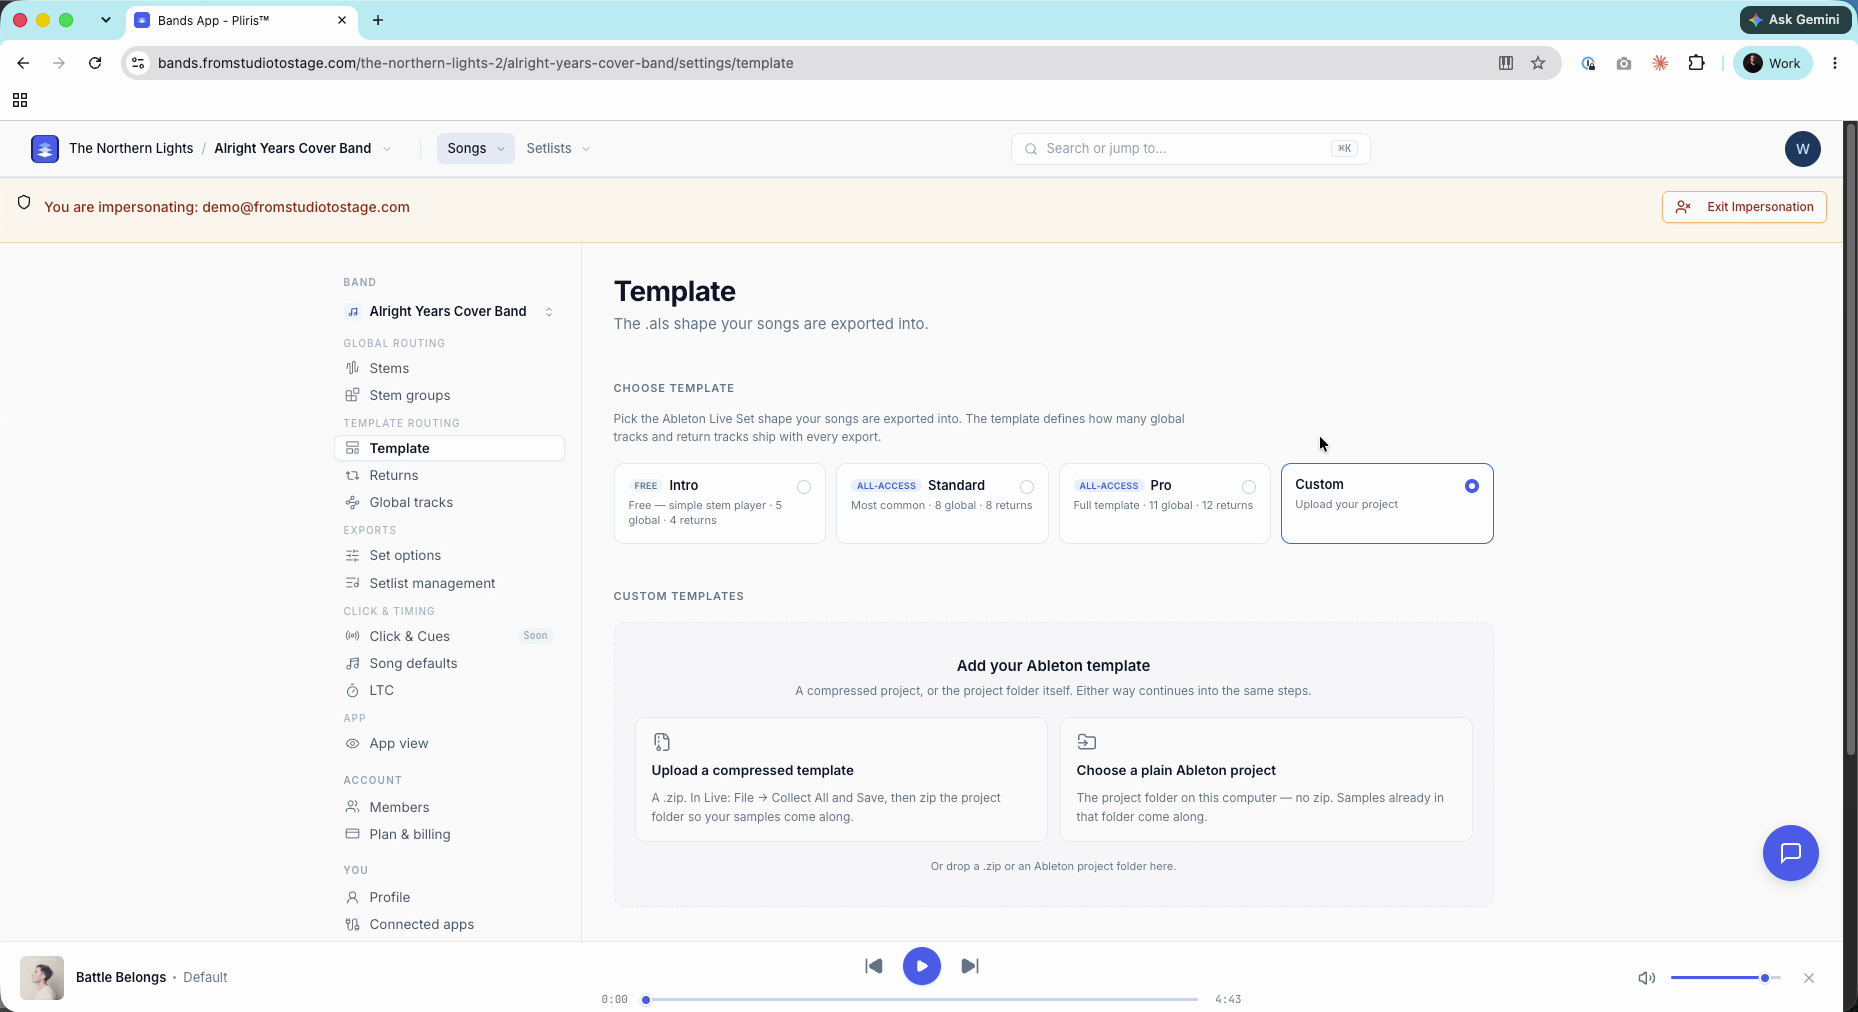This screenshot has height=1012, width=1858.
Task: Reload the current browser page
Action: coord(95,63)
